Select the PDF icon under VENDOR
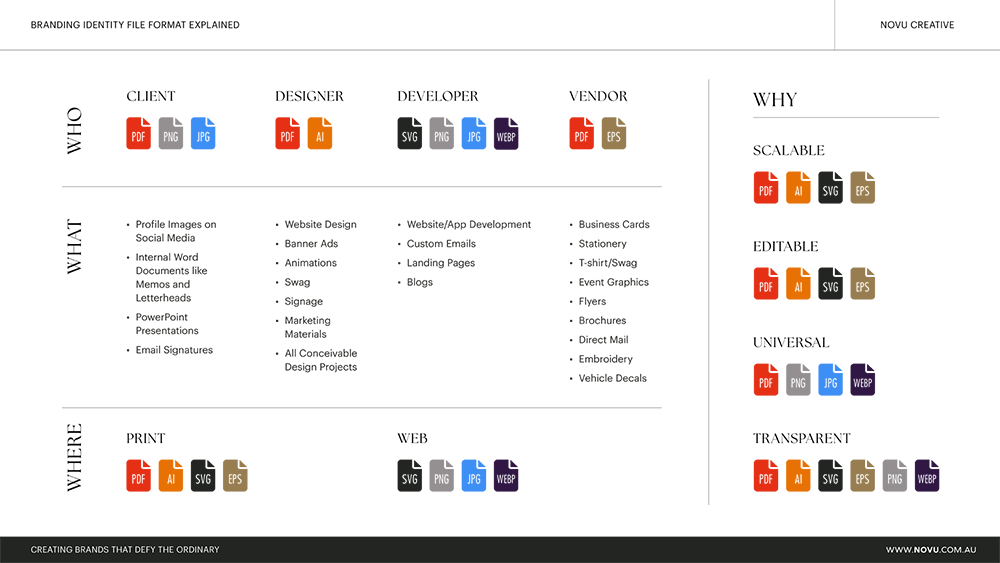Viewport: 1000px width, 563px height. coord(582,133)
